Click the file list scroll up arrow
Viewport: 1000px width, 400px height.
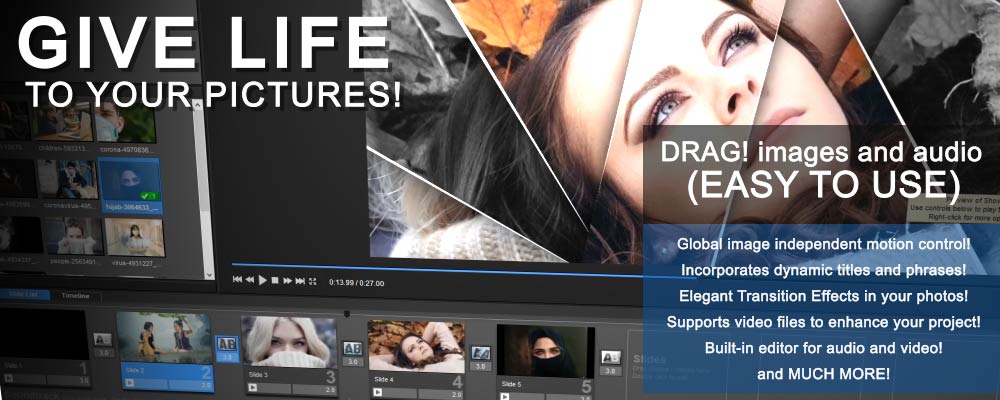[198, 104]
